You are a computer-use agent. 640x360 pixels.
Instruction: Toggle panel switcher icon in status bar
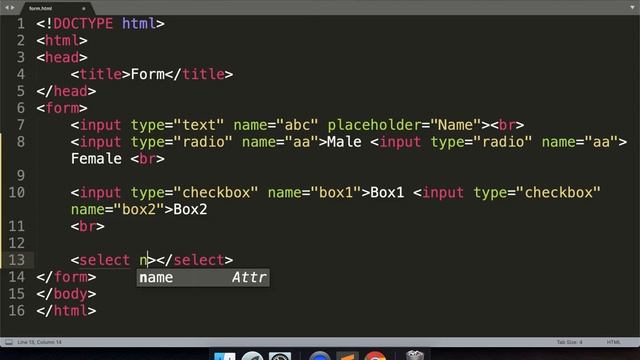click(9, 342)
